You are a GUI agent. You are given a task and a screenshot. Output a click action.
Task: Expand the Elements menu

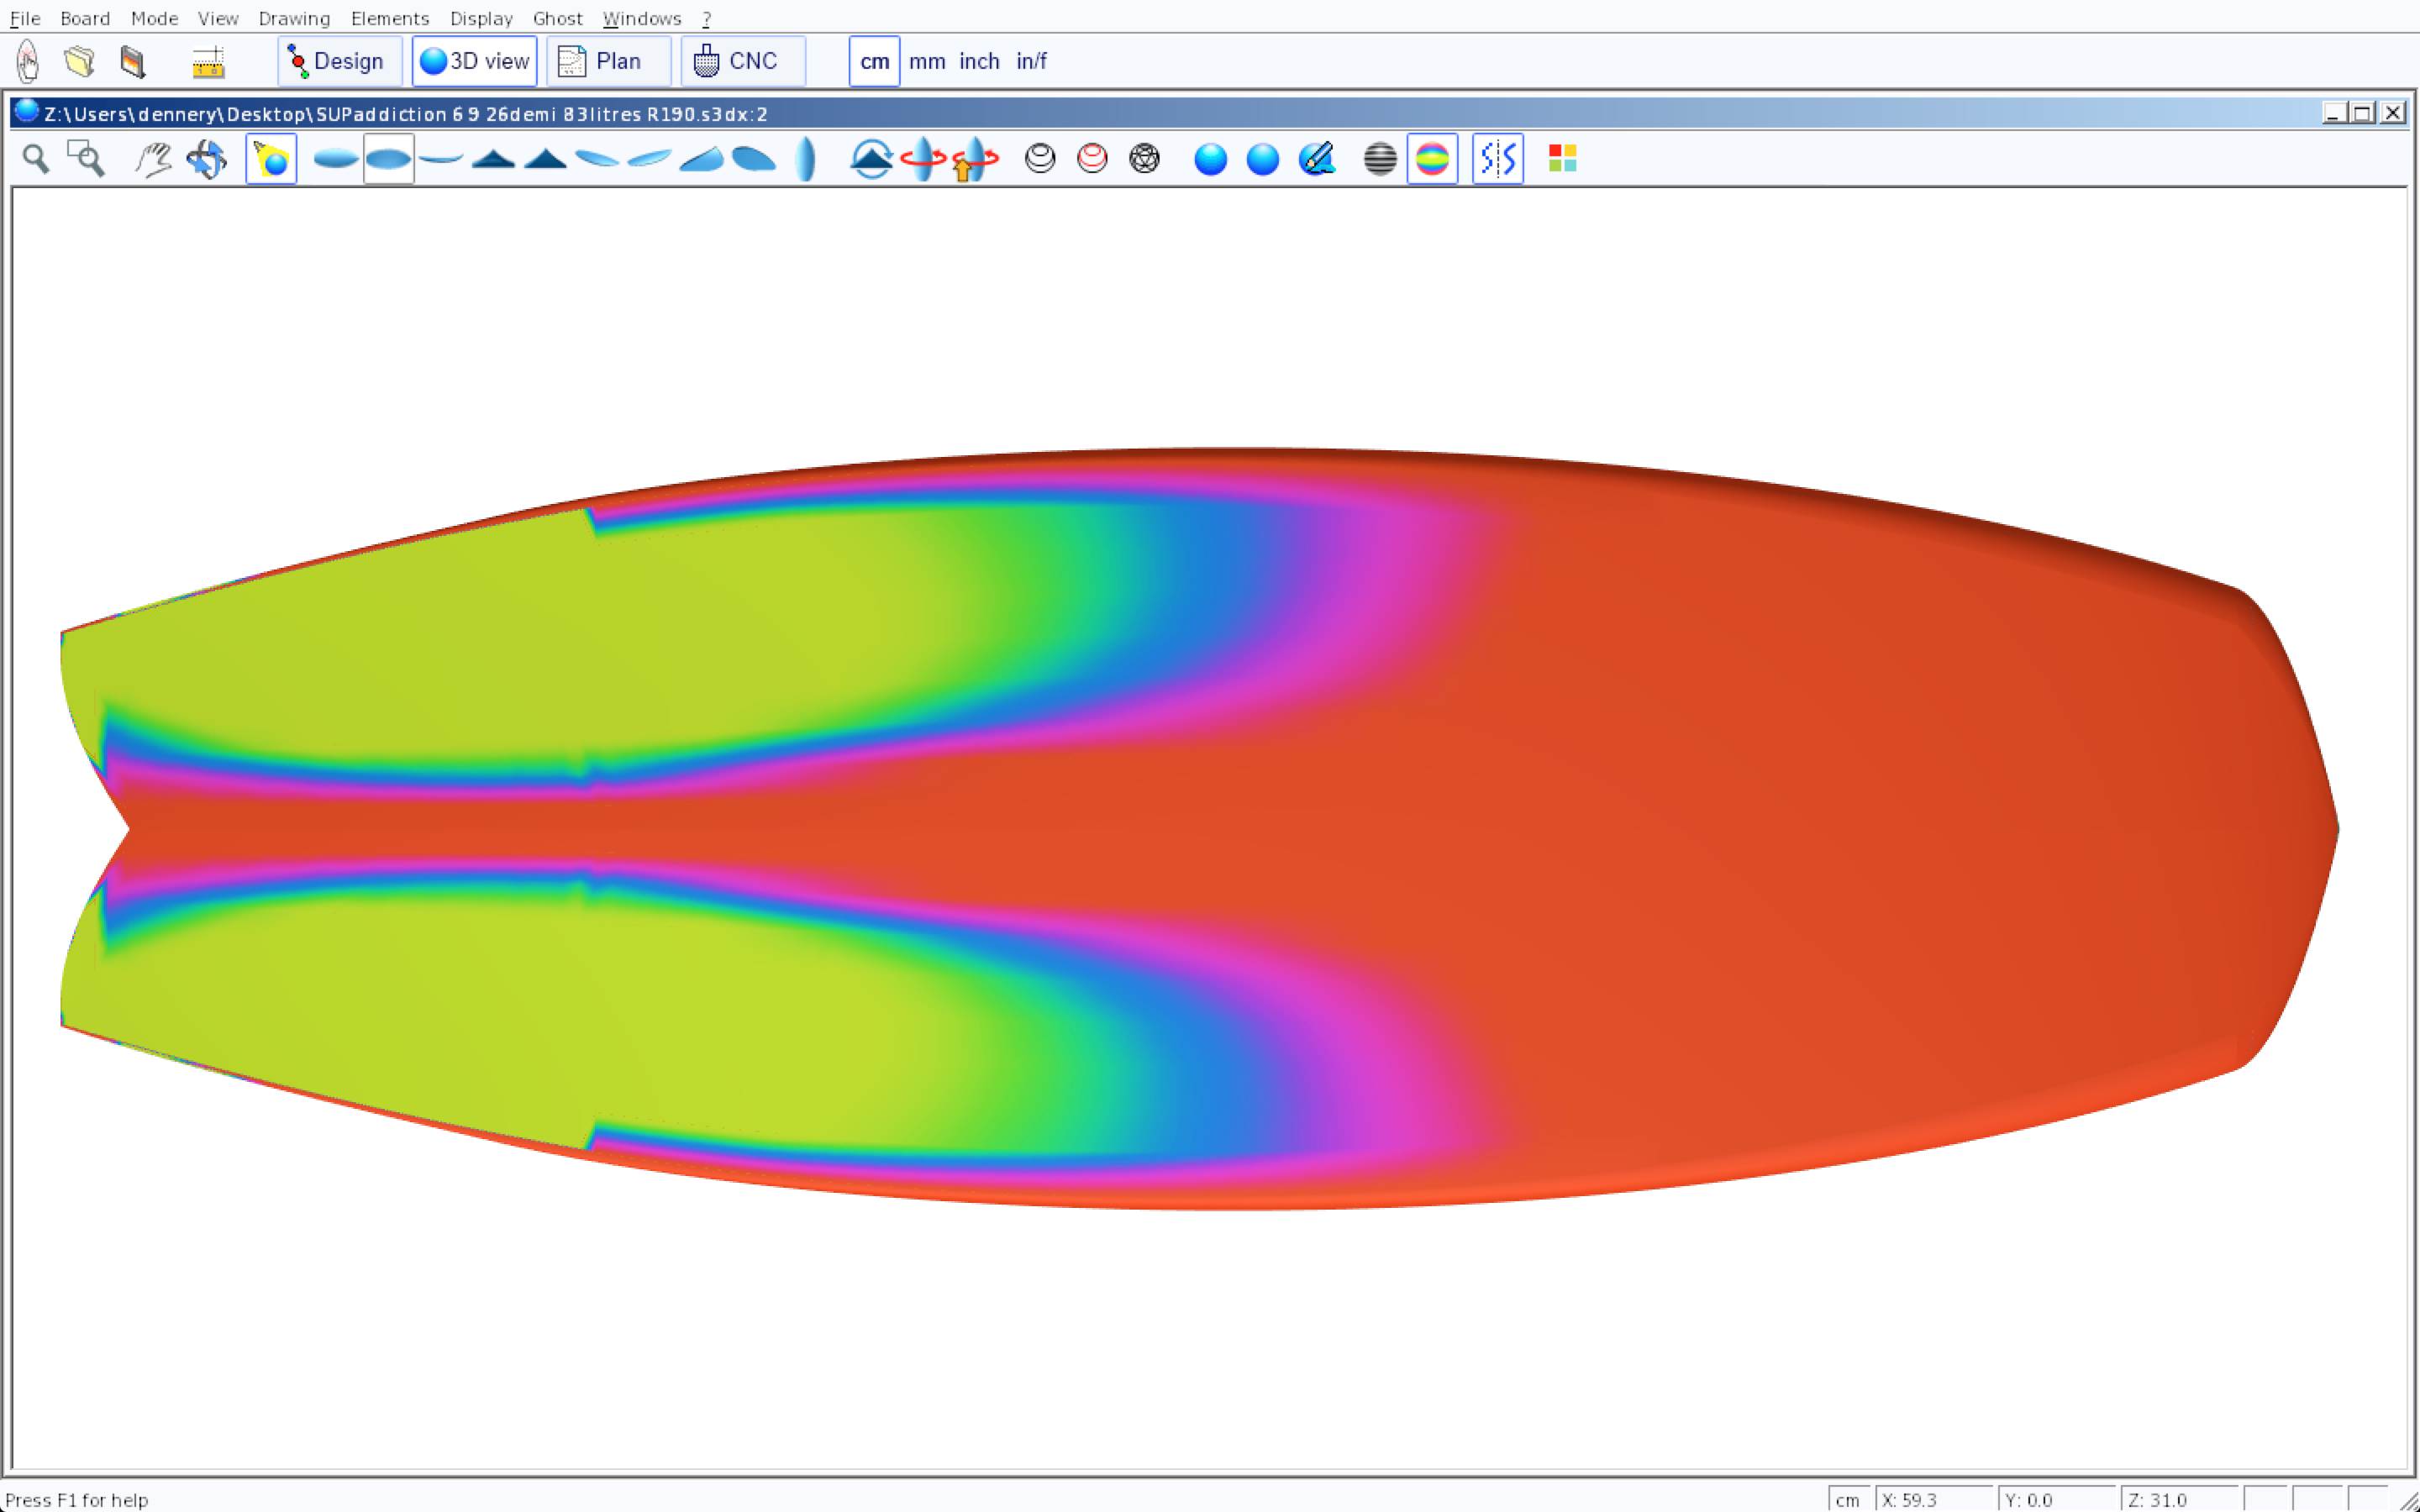[x=389, y=18]
